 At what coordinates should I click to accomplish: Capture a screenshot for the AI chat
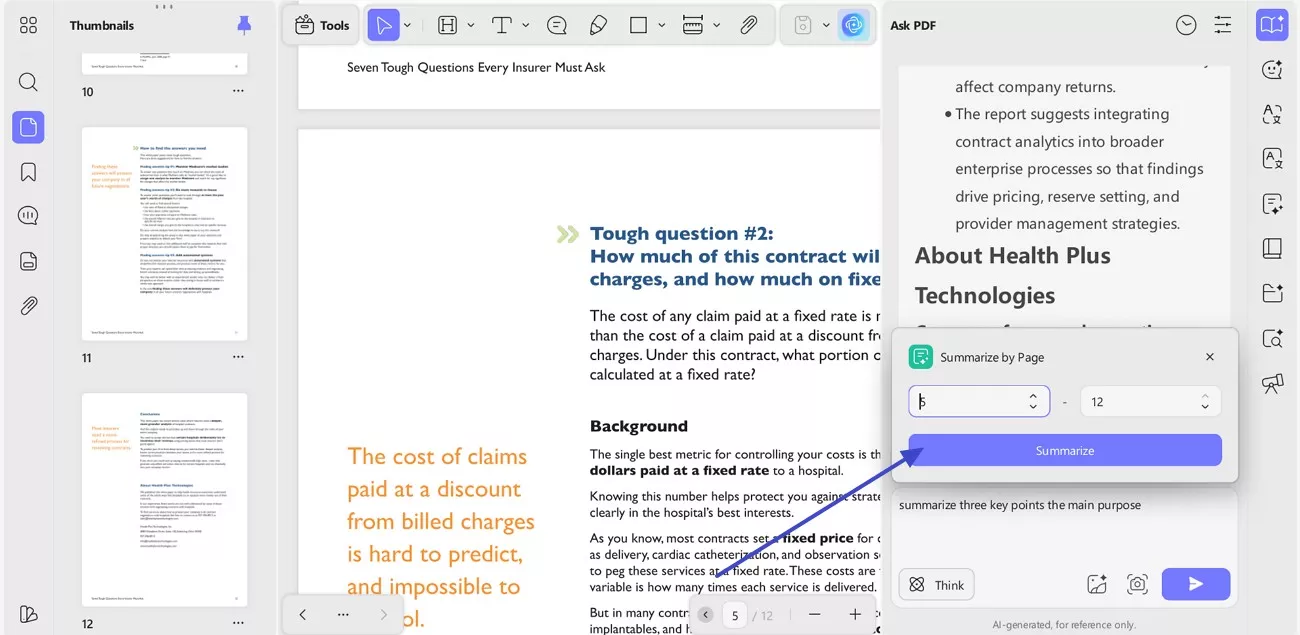(1138, 584)
